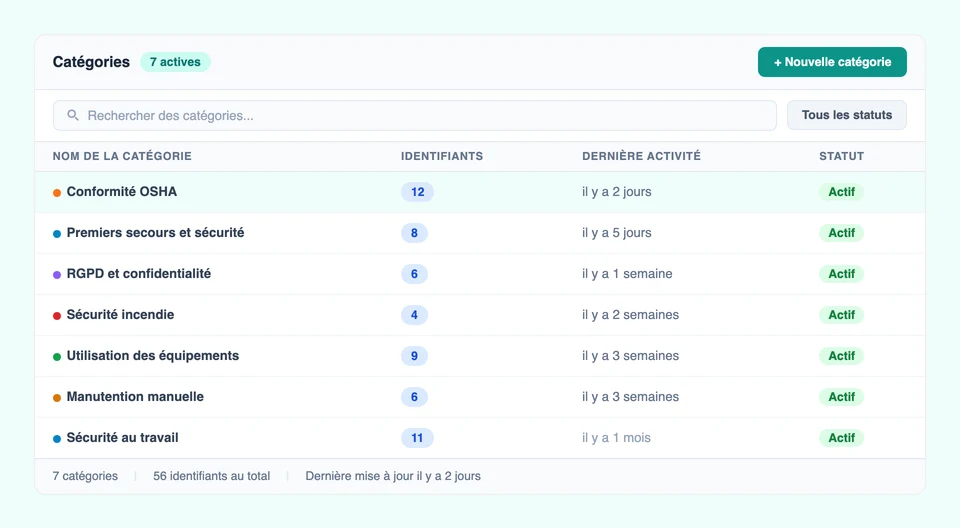The height and width of the screenshot is (528, 960).
Task: Click the blue dot beside Sécurité au travail
Action: click(x=57, y=439)
